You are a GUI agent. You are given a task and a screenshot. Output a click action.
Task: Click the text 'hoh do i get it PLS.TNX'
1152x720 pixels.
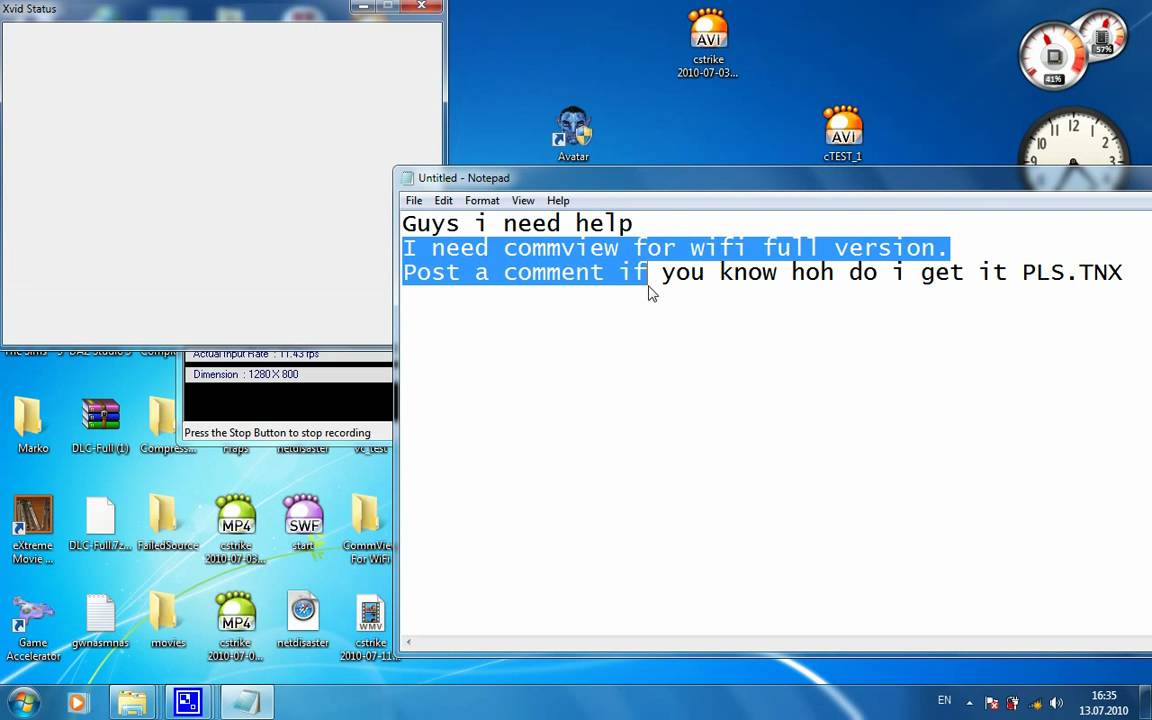pyautogui.click(x=957, y=273)
